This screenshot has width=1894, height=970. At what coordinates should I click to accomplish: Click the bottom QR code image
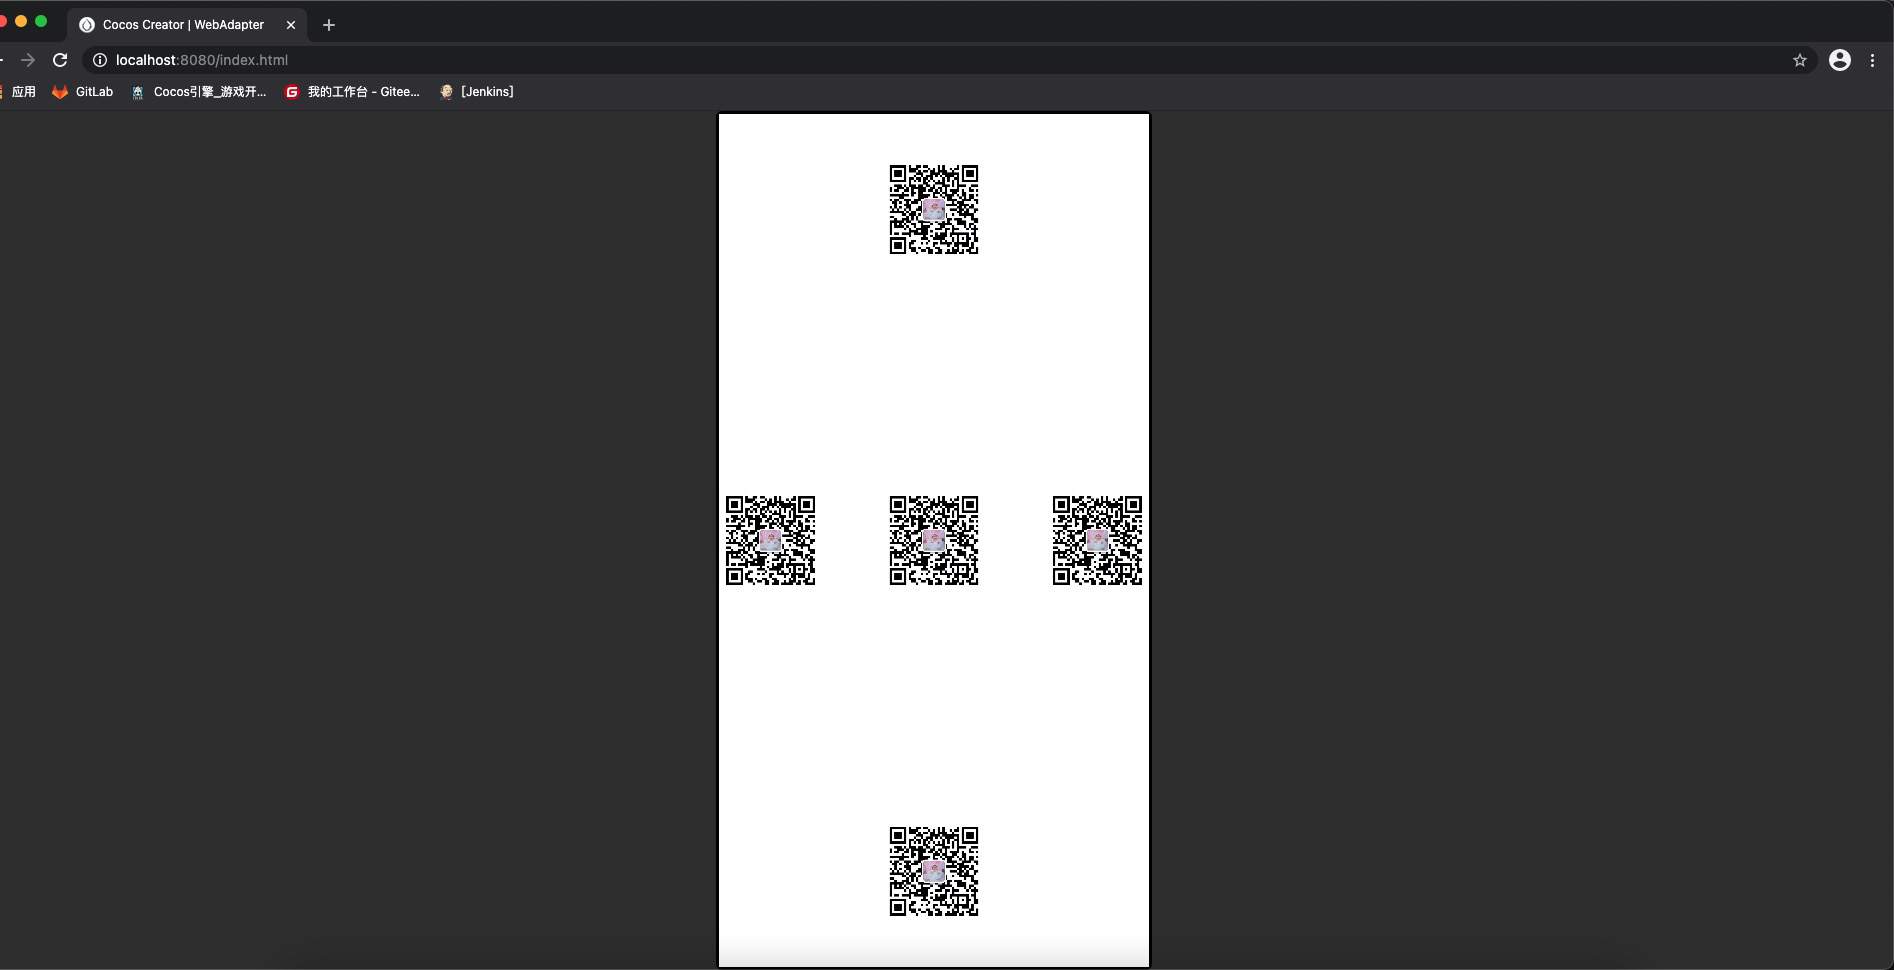coord(934,871)
